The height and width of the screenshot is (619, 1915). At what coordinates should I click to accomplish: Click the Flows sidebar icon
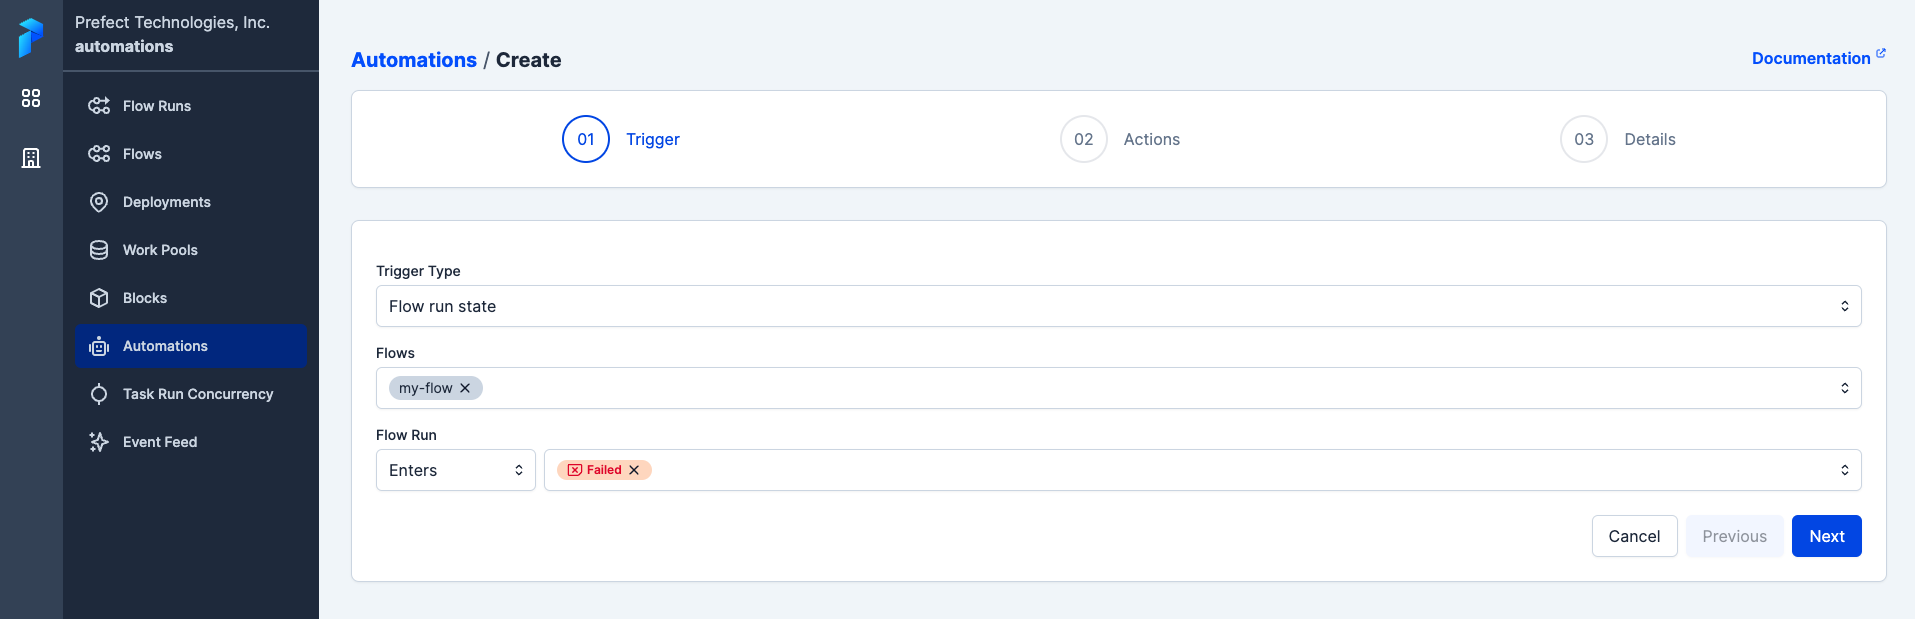pos(99,154)
